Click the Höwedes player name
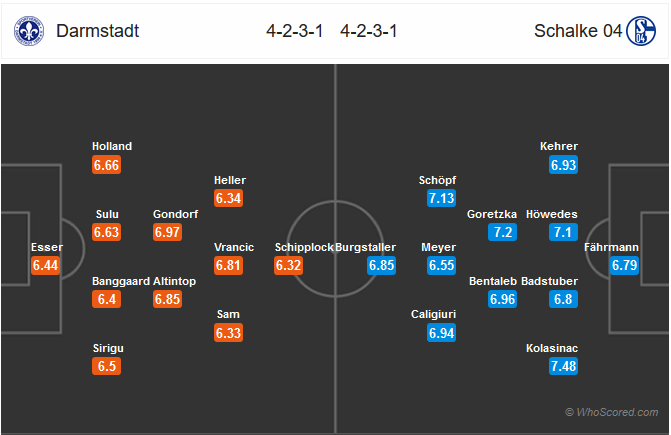The height and width of the screenshot is (435, 671). pos(552,214)
